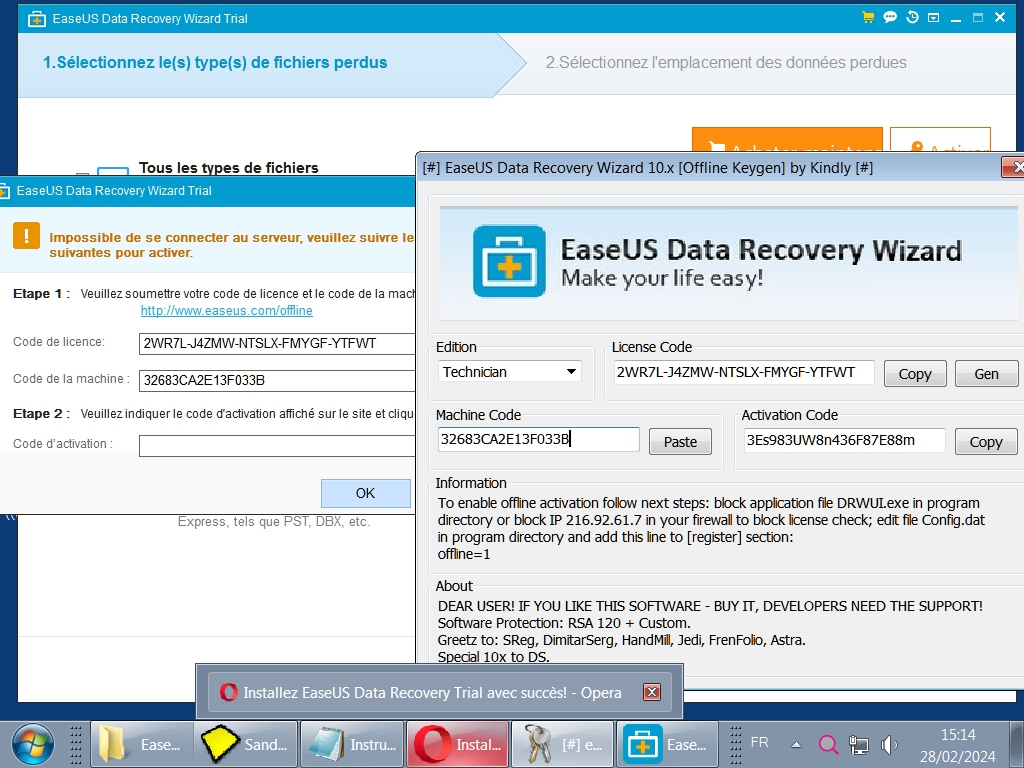Screen dimensions: 1024x768
Task: Click the Code de la machine field
Action: pos(277,380)
